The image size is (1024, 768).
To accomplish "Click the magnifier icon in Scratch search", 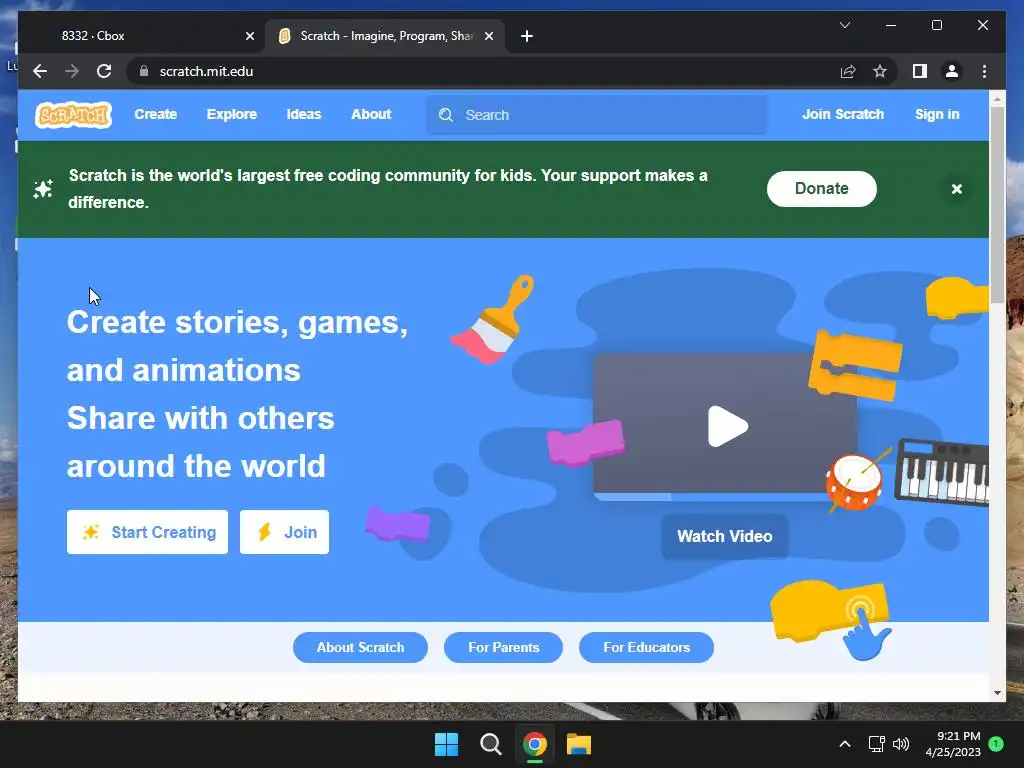I will [x=446, y=115].
